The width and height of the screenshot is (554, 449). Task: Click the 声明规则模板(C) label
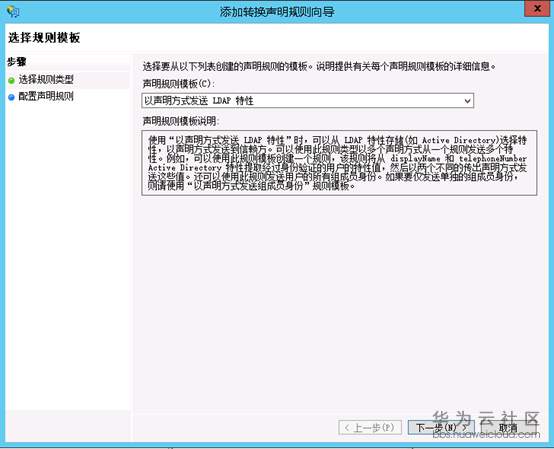click(179, 84)
